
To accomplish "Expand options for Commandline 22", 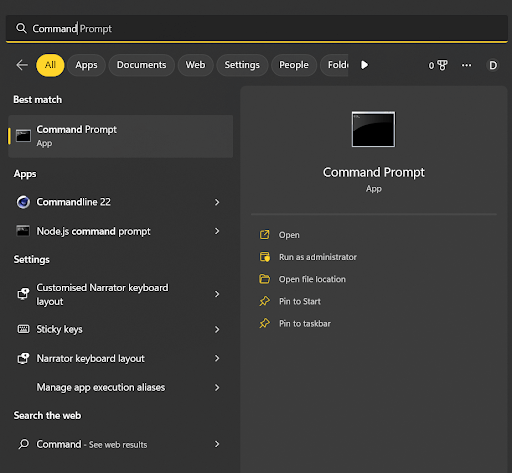I will 217,202.
